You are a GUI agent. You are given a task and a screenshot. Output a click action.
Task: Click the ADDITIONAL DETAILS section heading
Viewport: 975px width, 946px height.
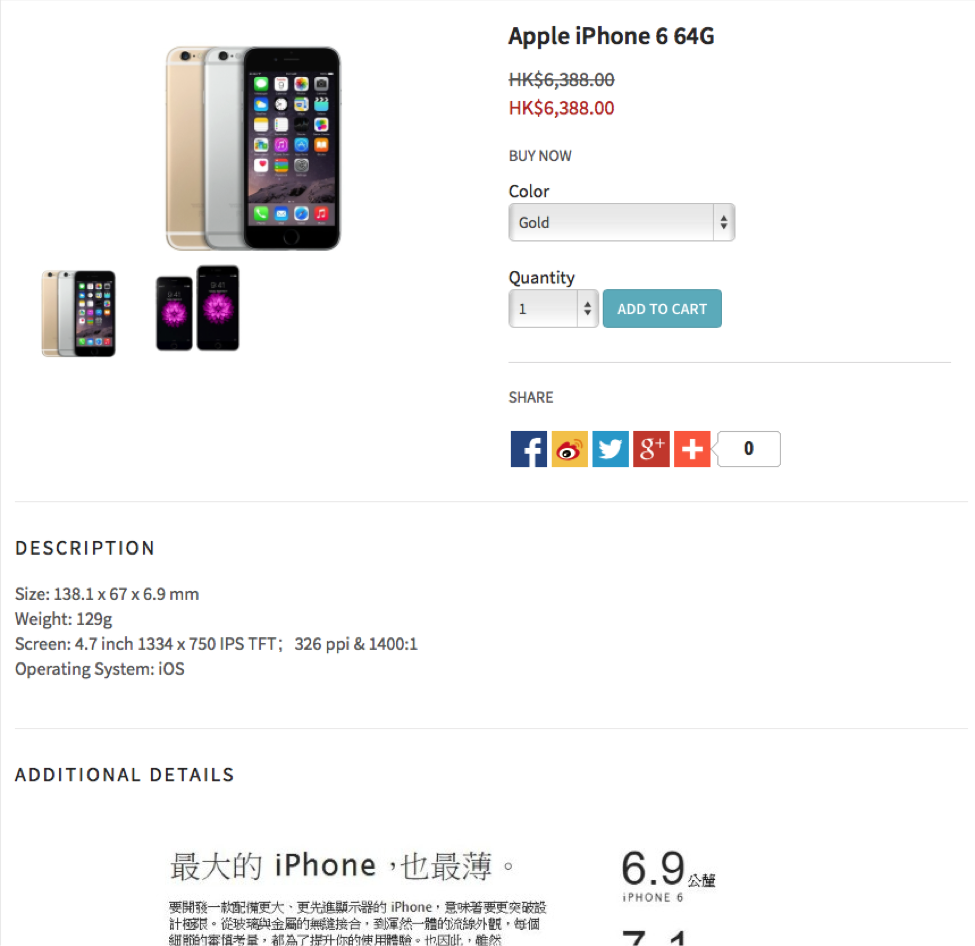pos(124,775)
